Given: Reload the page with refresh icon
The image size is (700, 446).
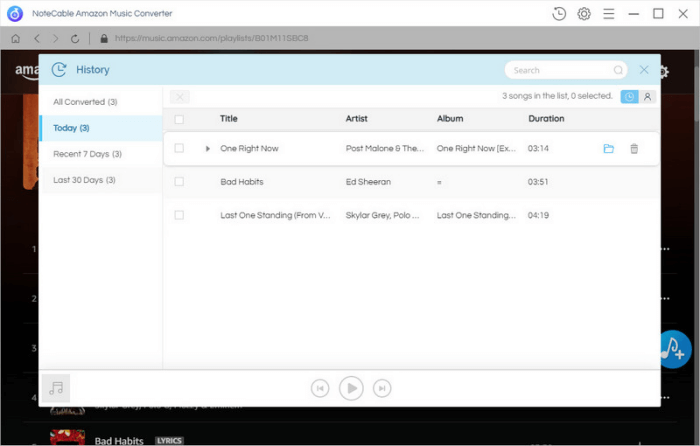Looking at the screenshot, I should tap(75, 39).
